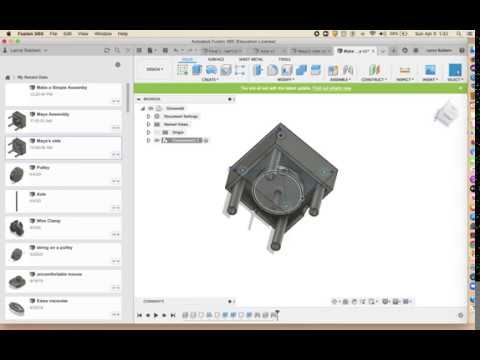Click the Undo arrow icon
This screenshot has width=480, height=360.
pyautogui.click(x=176, y=51)
